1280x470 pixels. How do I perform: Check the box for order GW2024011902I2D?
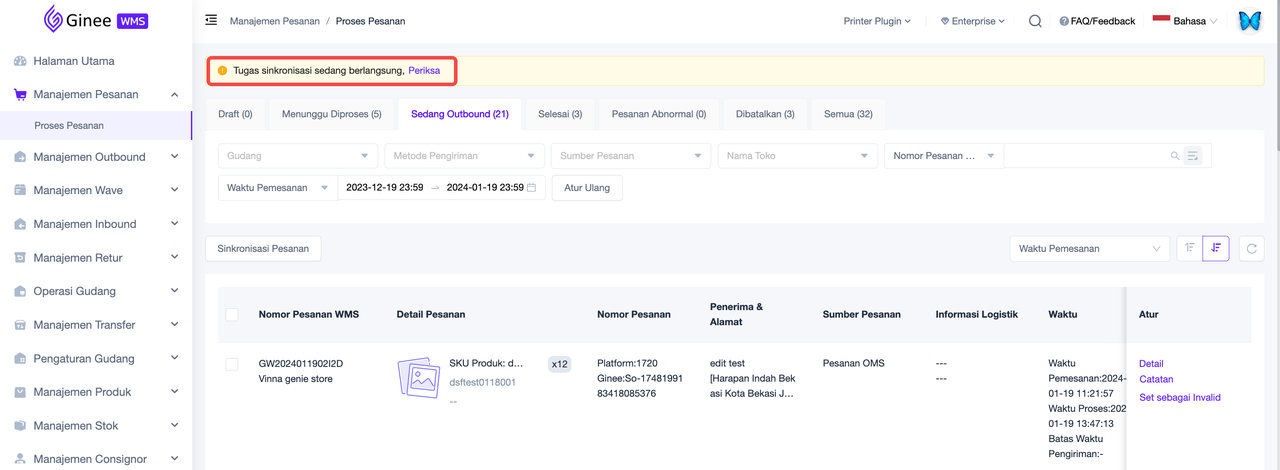pos(232,364)
